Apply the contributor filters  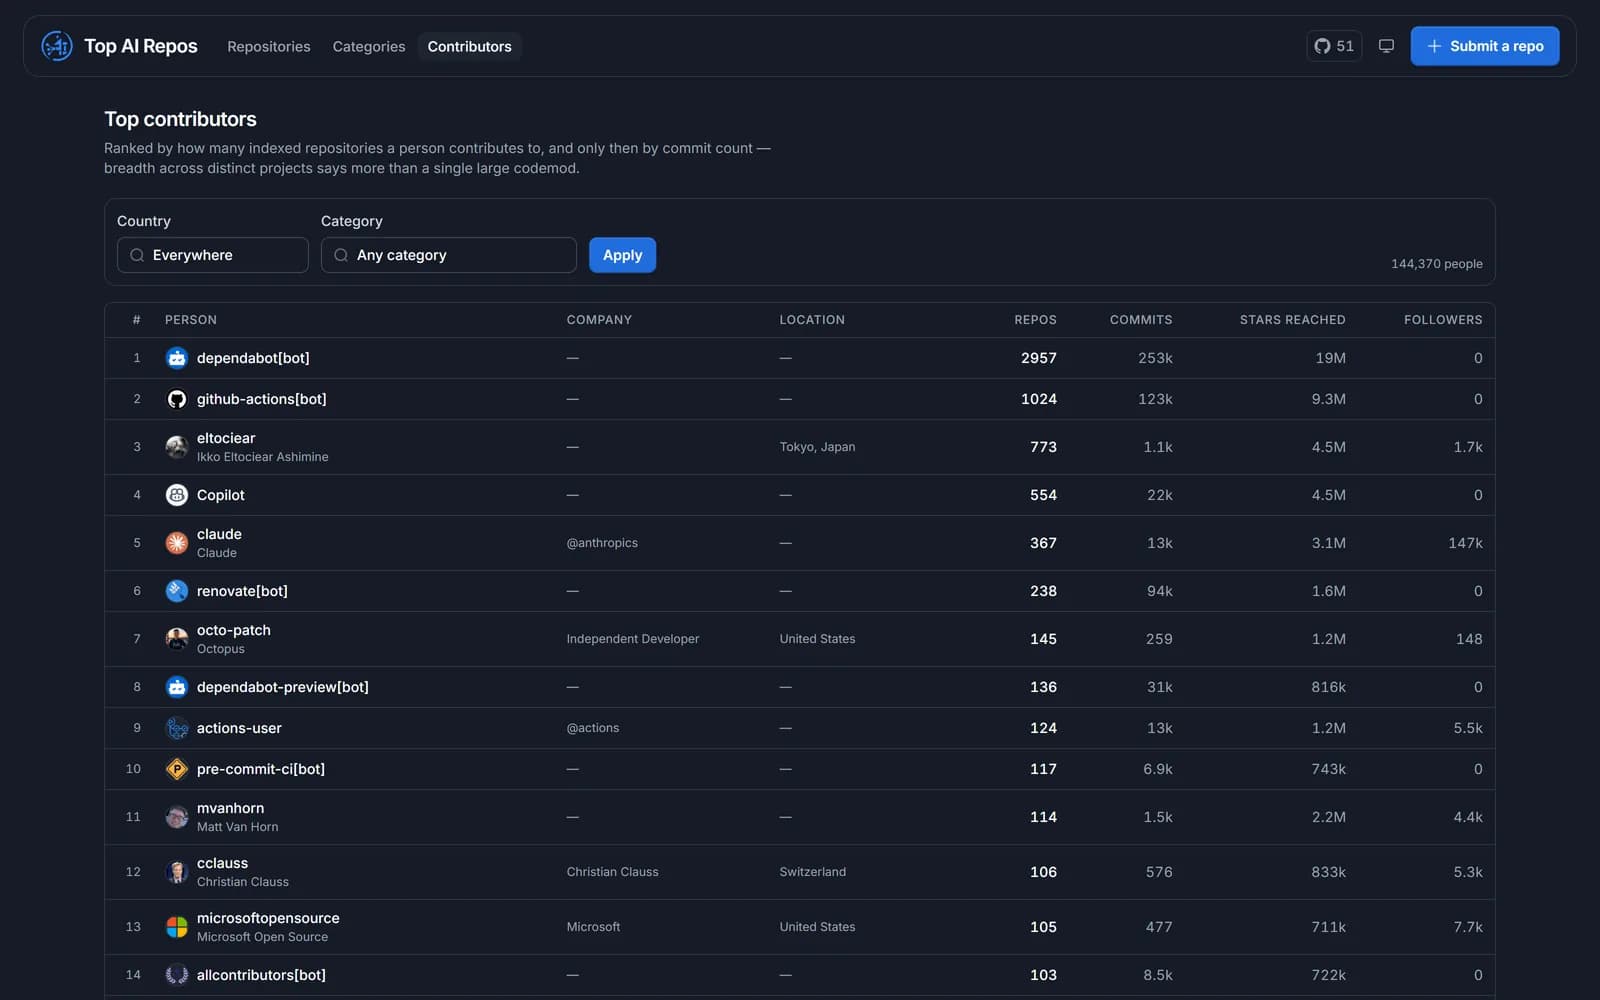click(x=622, y=255)
